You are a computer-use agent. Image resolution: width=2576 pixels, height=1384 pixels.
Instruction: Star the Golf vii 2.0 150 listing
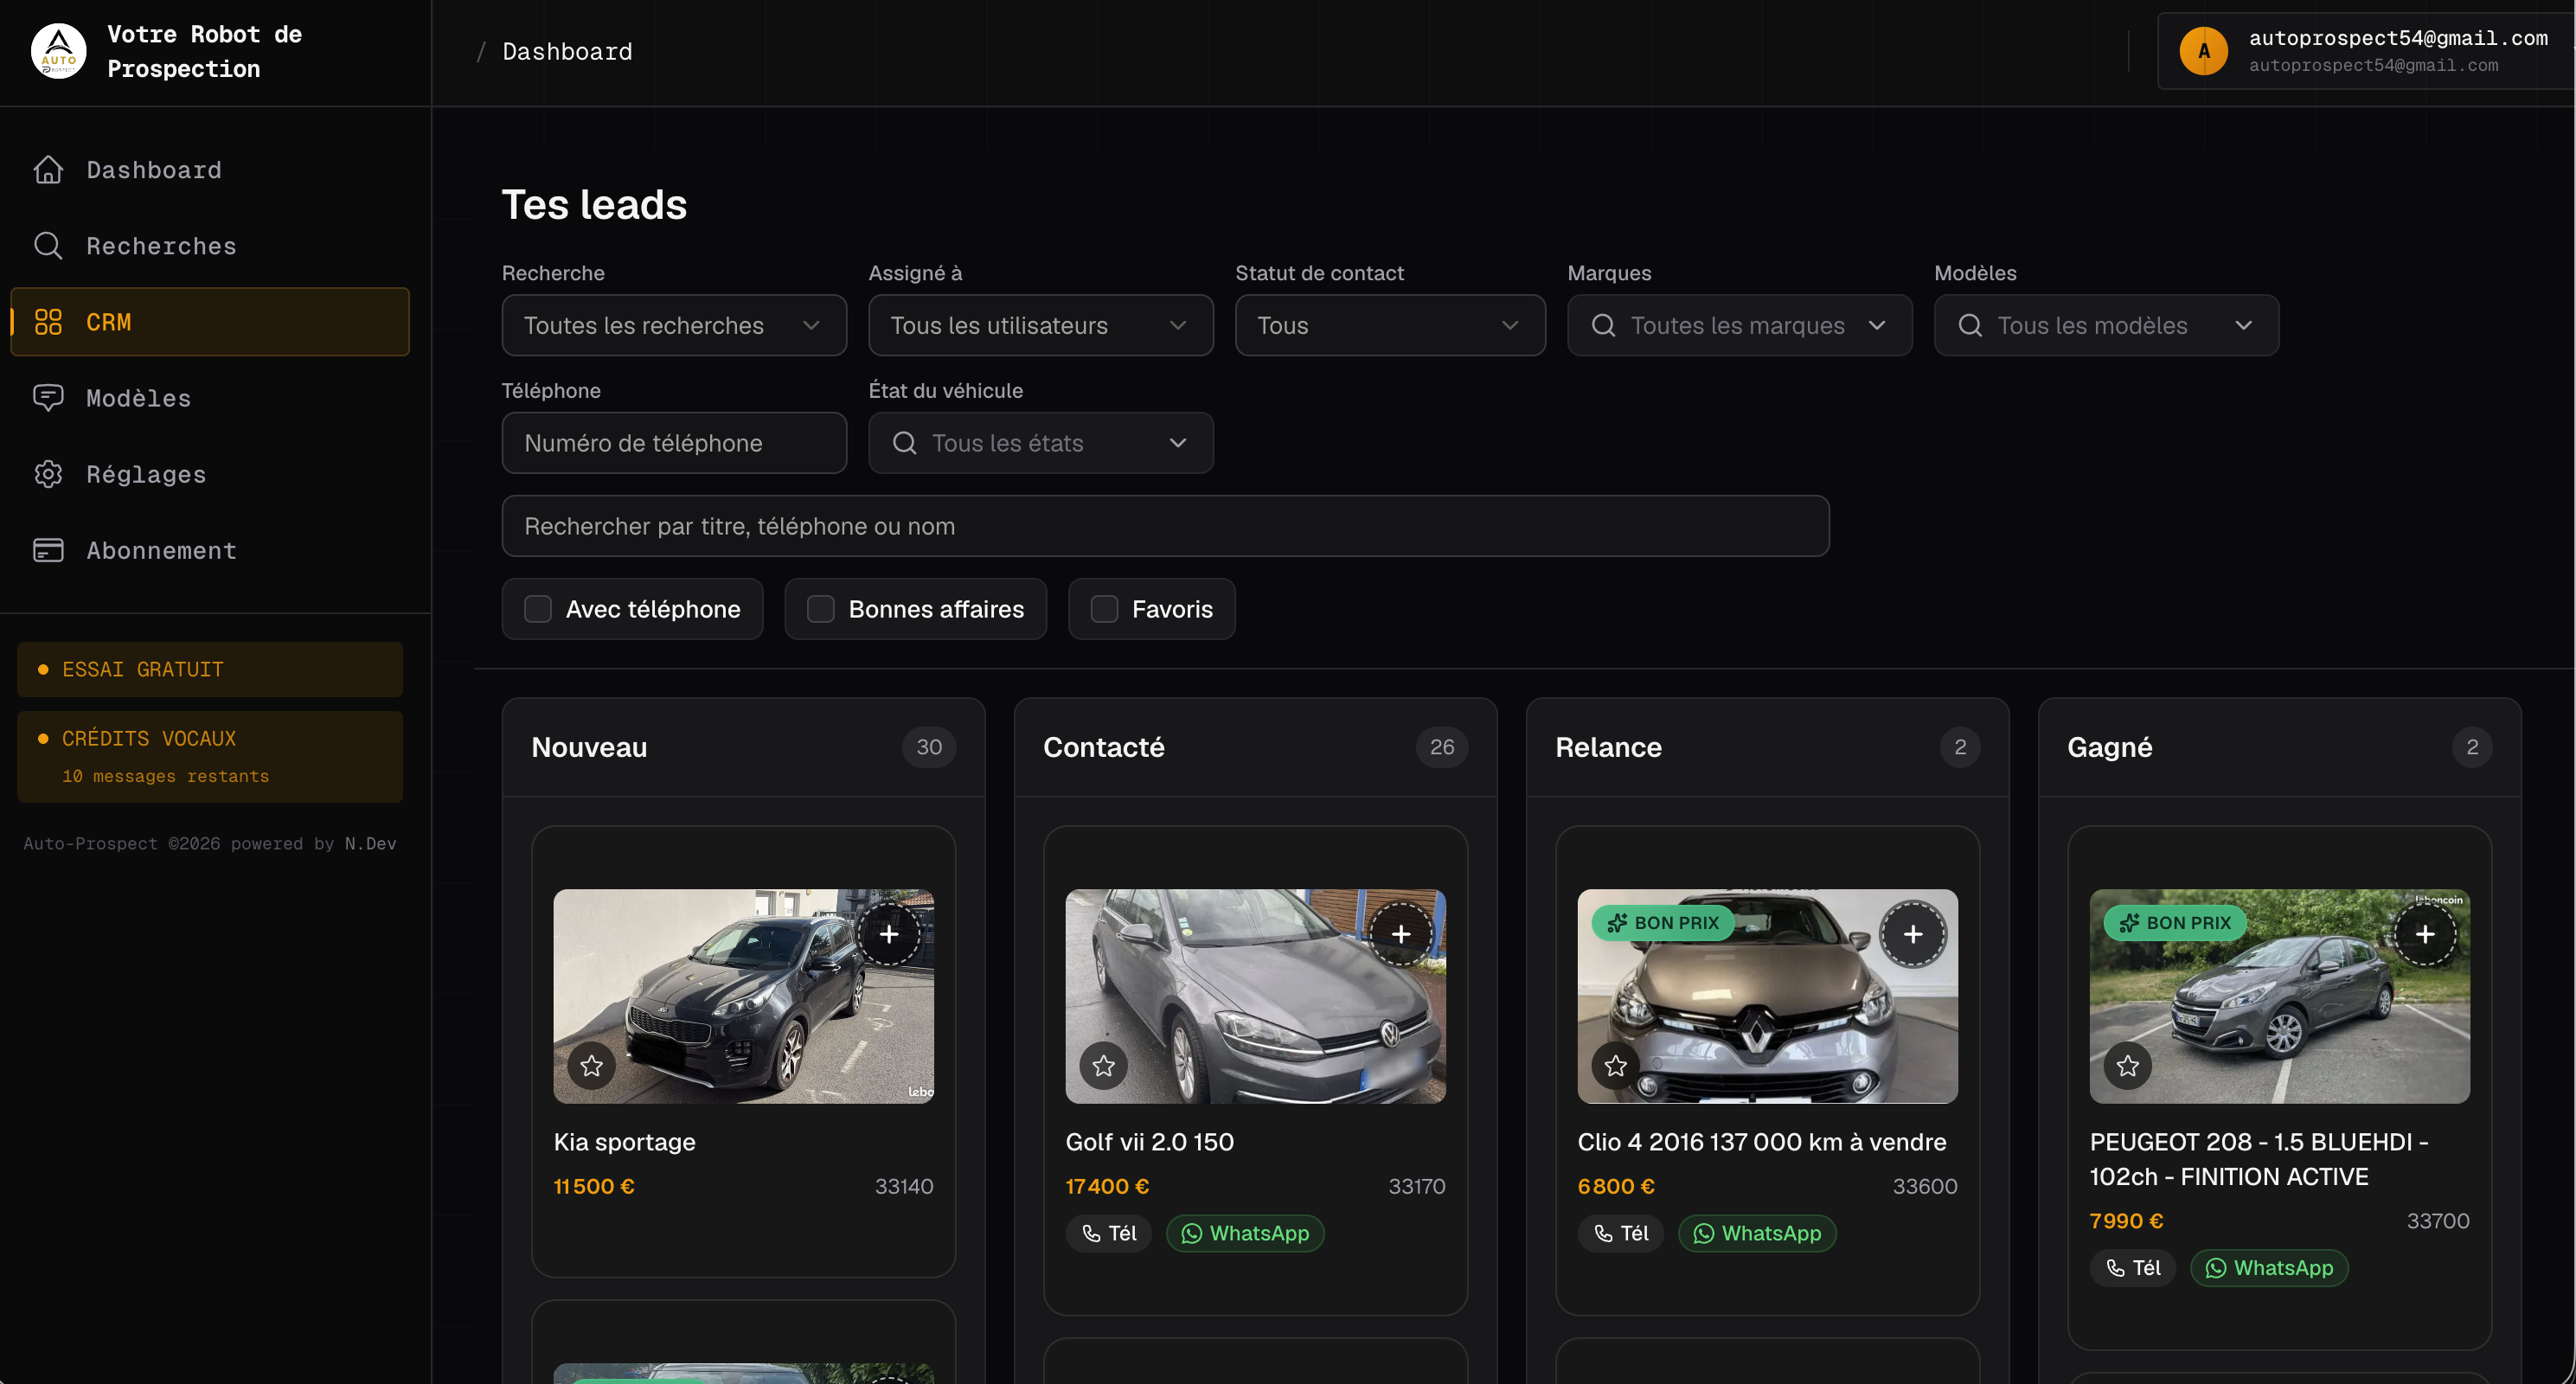[1104, 1066]
